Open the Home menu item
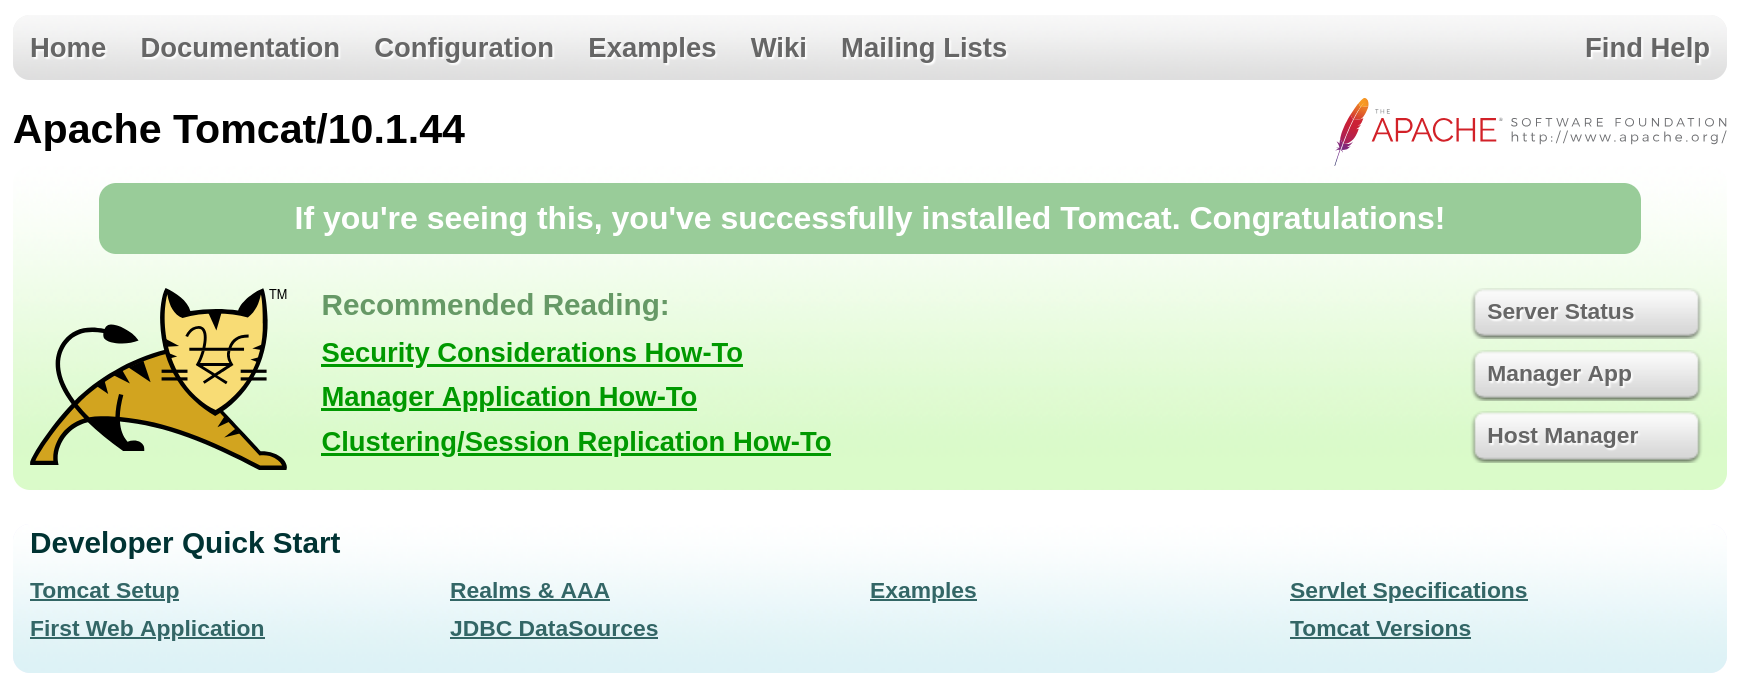Screen dimensions: 1746x686 [x=67, y=48]
